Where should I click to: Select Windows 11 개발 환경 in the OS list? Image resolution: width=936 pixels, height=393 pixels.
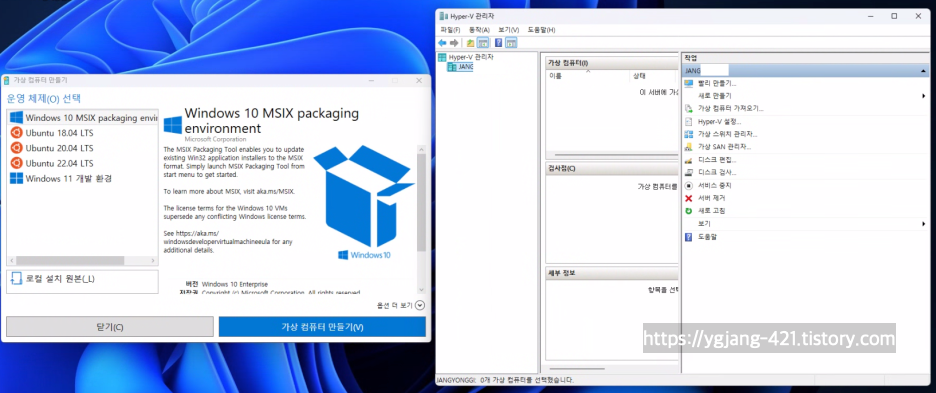(83, 178)
